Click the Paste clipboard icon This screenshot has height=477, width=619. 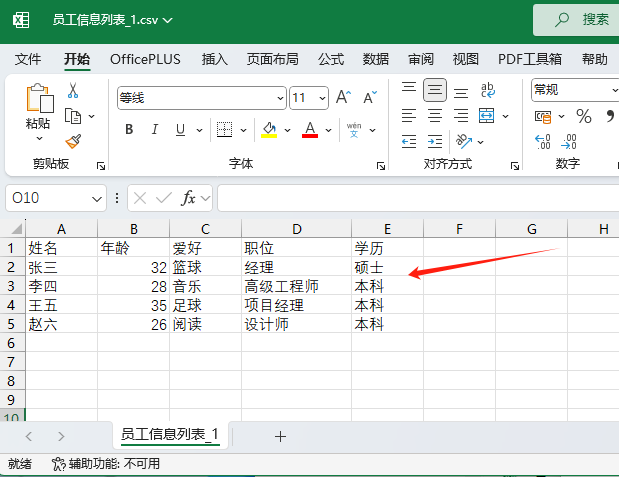tap(39, 99)
